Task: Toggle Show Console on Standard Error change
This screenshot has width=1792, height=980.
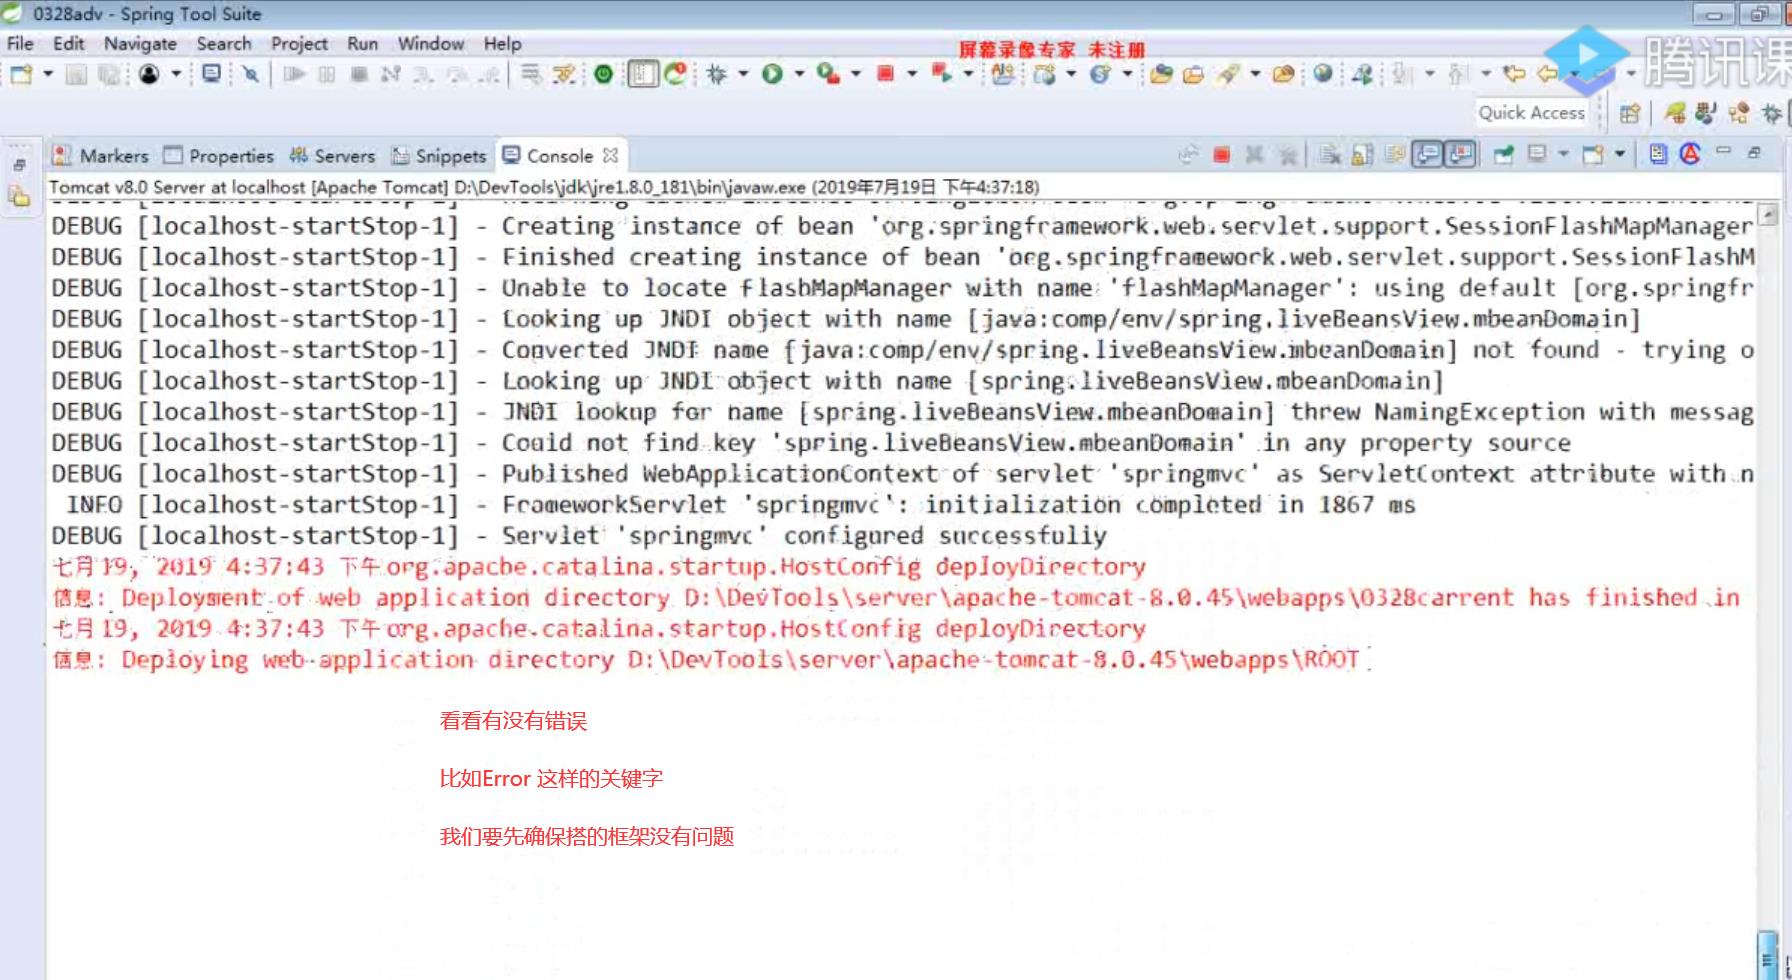Action: tap(1461, 154)
